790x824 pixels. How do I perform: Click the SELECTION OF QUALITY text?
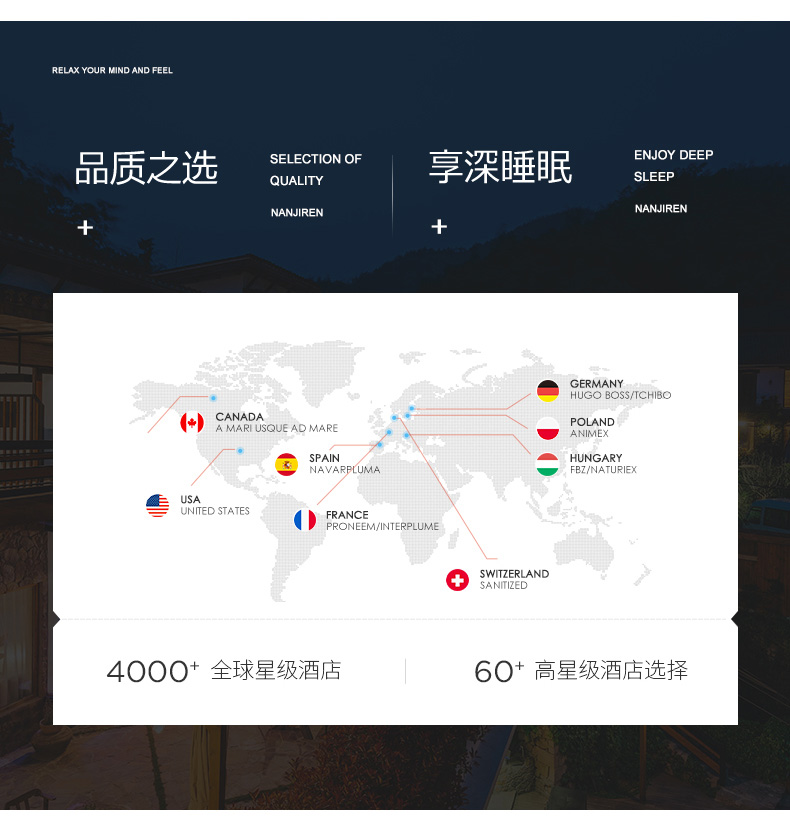[x=315, y=170]
